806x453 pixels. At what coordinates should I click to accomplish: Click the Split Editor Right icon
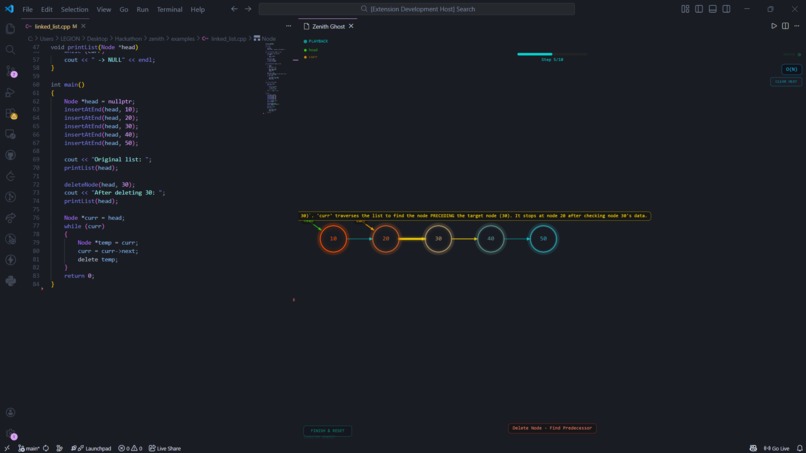pyautogui.click(x=785, y=26)
